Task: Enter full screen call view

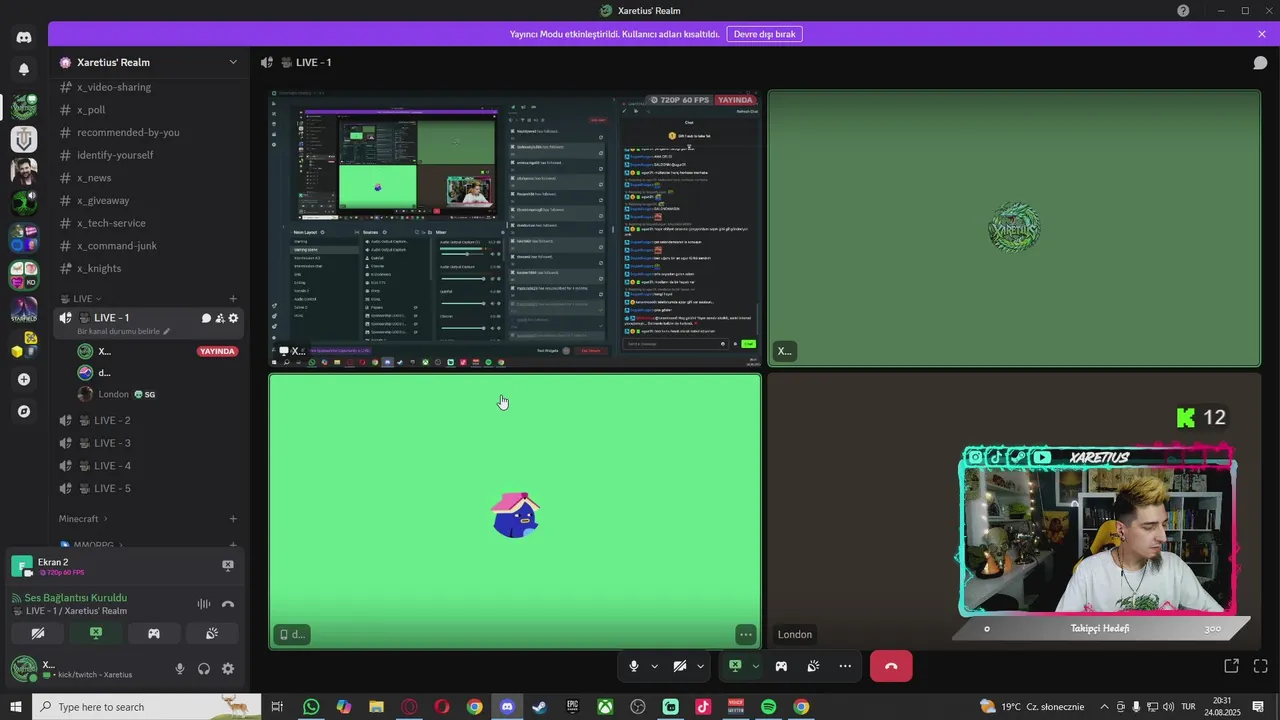Action: (1260, 666)
